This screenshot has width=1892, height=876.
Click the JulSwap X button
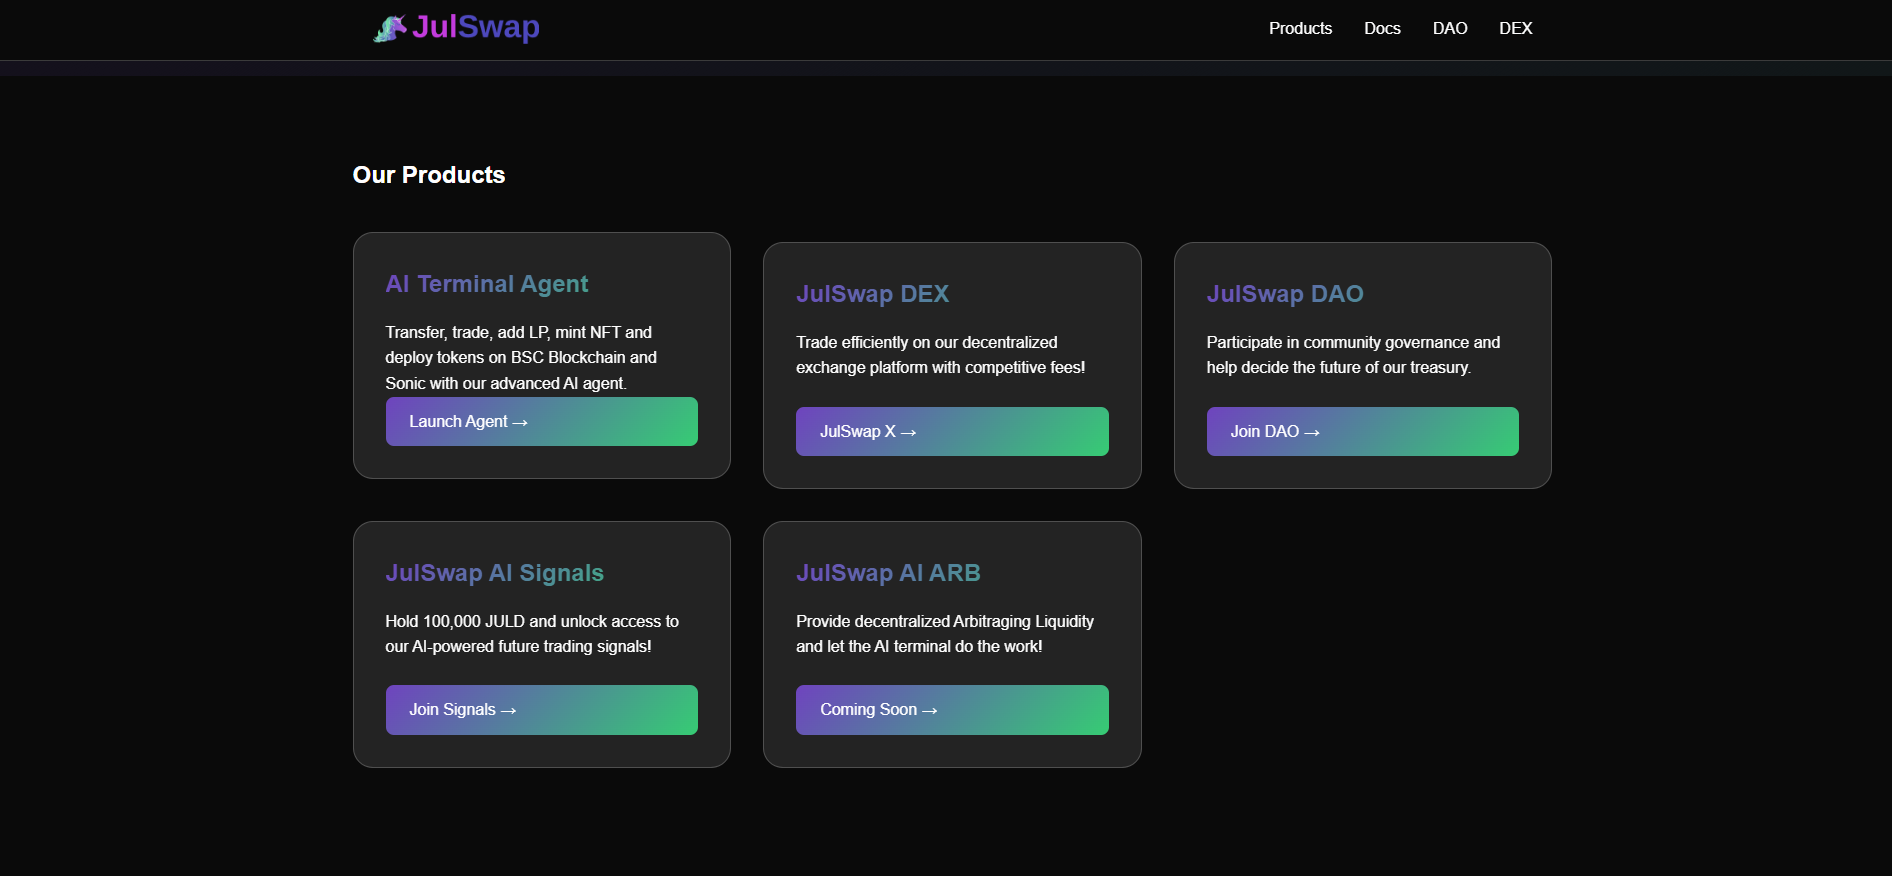[951, 432]
